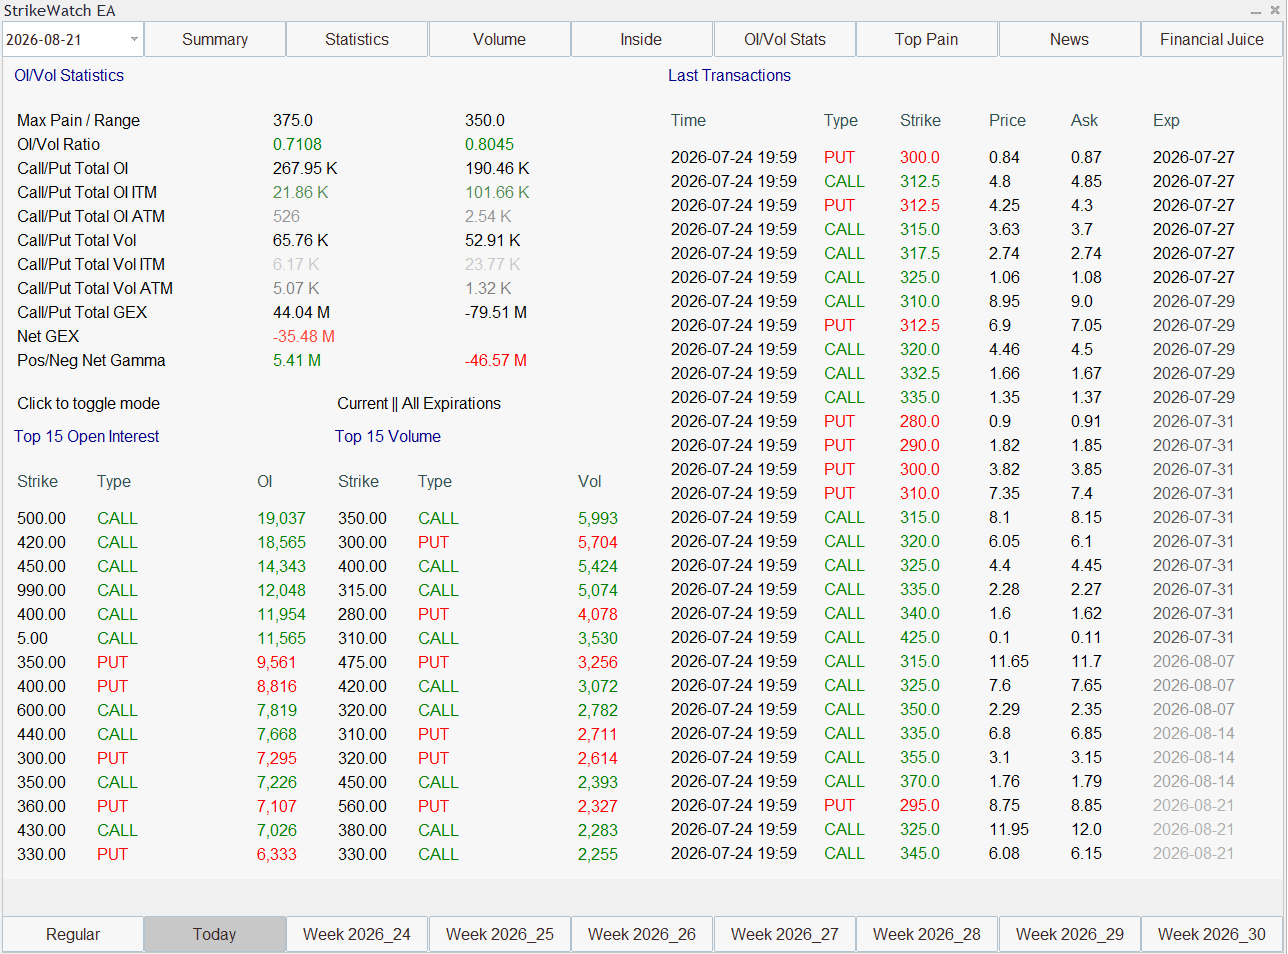The image size is (1288, 954).
Task: Open the OI/Vol Stats tab
Action: [x=785, y=40]
